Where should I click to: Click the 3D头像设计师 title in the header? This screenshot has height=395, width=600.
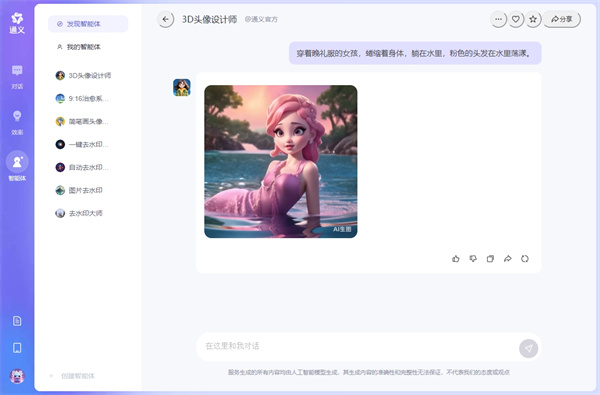pyautogui.click(x=209, y=19)
